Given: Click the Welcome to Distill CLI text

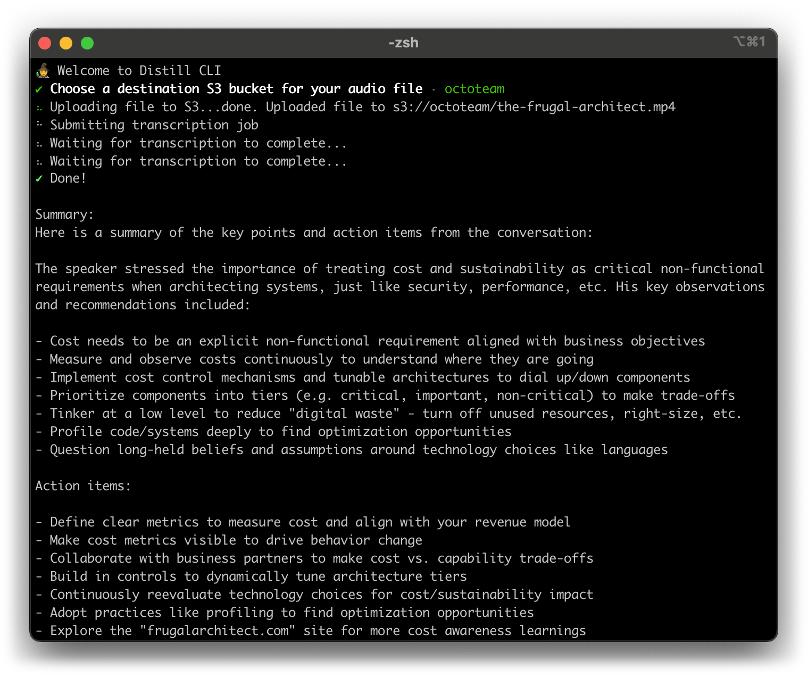Looking at the screenshot, I should click(x=139, y=71).
